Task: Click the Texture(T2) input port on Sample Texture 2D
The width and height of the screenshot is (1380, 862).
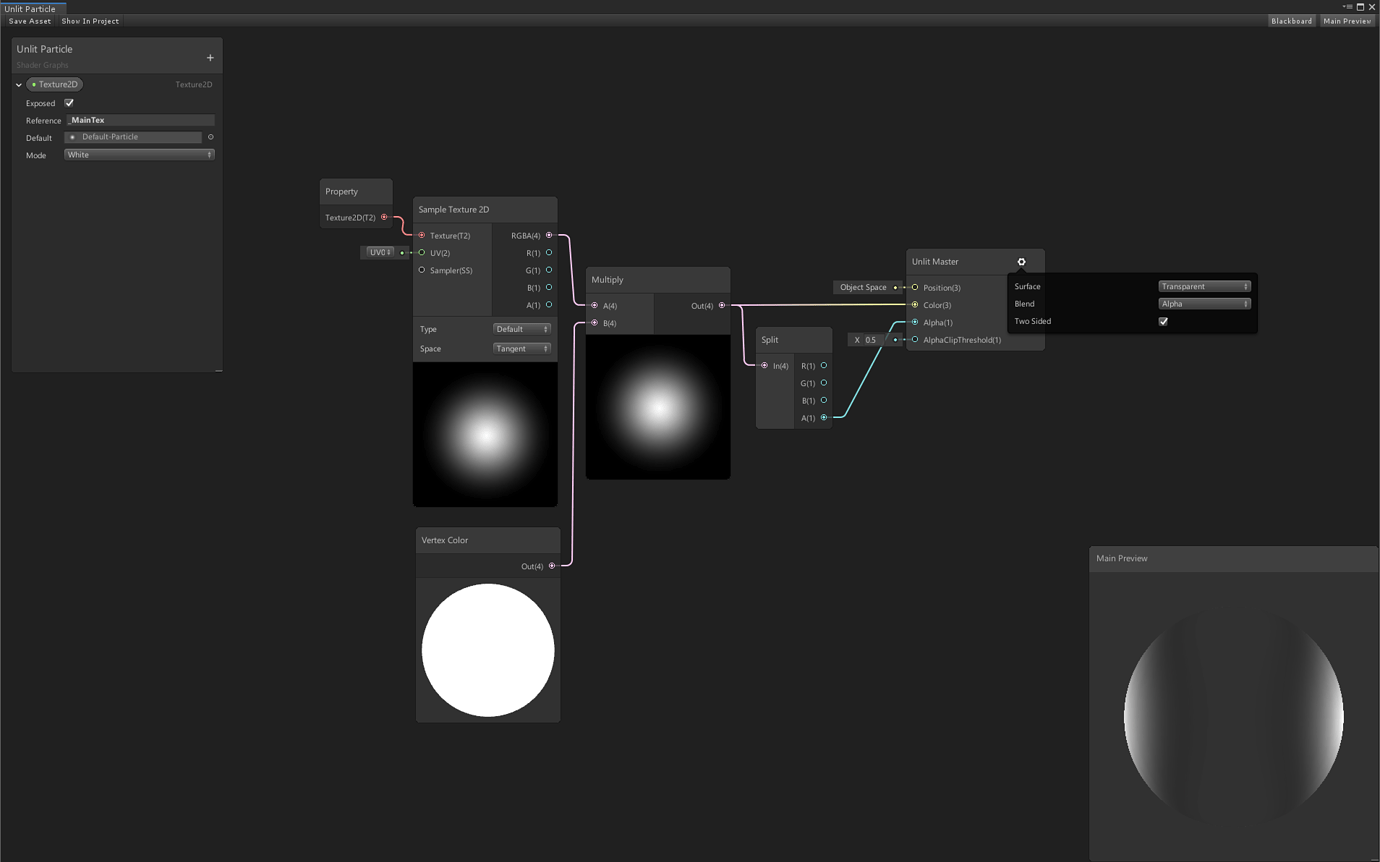Action: tap(421, 235)
